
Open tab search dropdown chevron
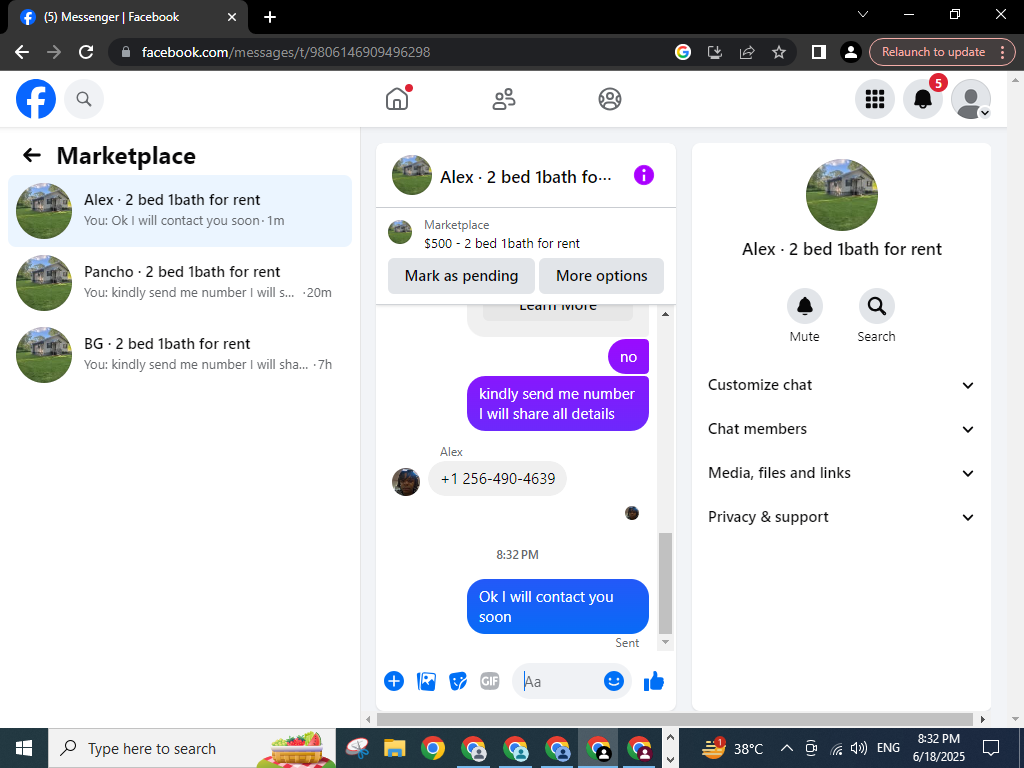coord(863,14)
